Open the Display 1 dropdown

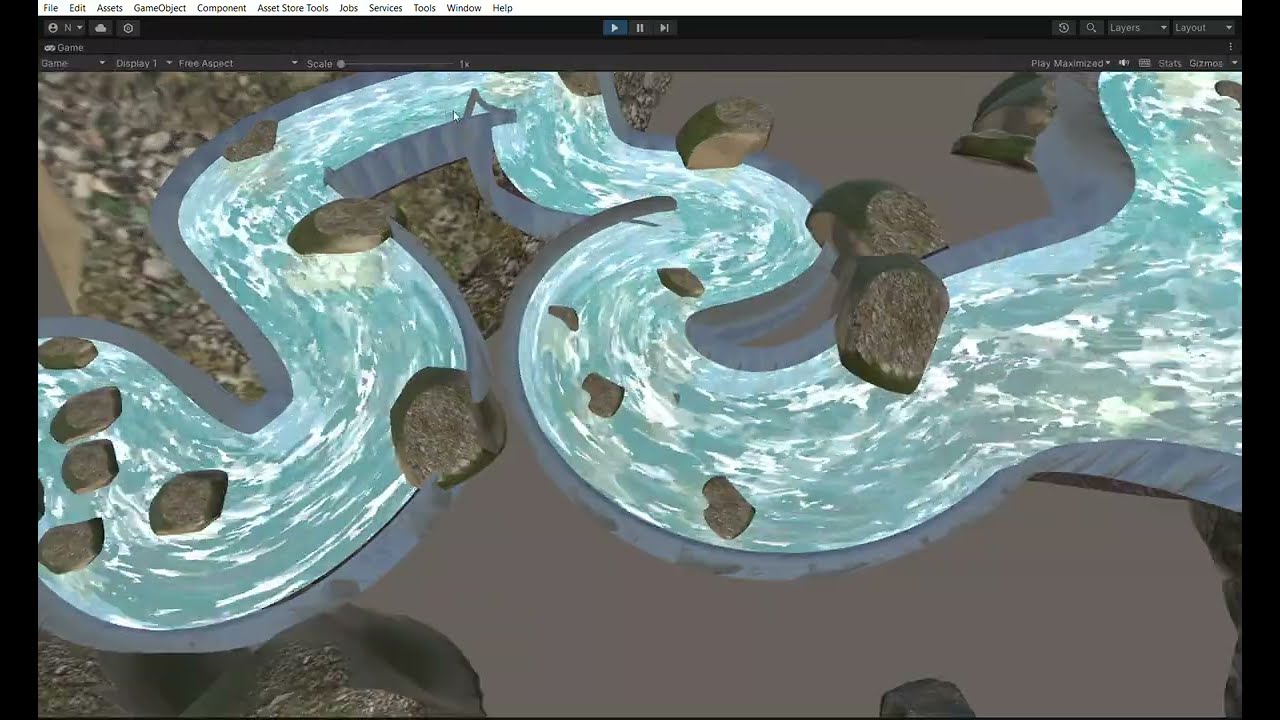pyautogui.click(x=143, y=63)
